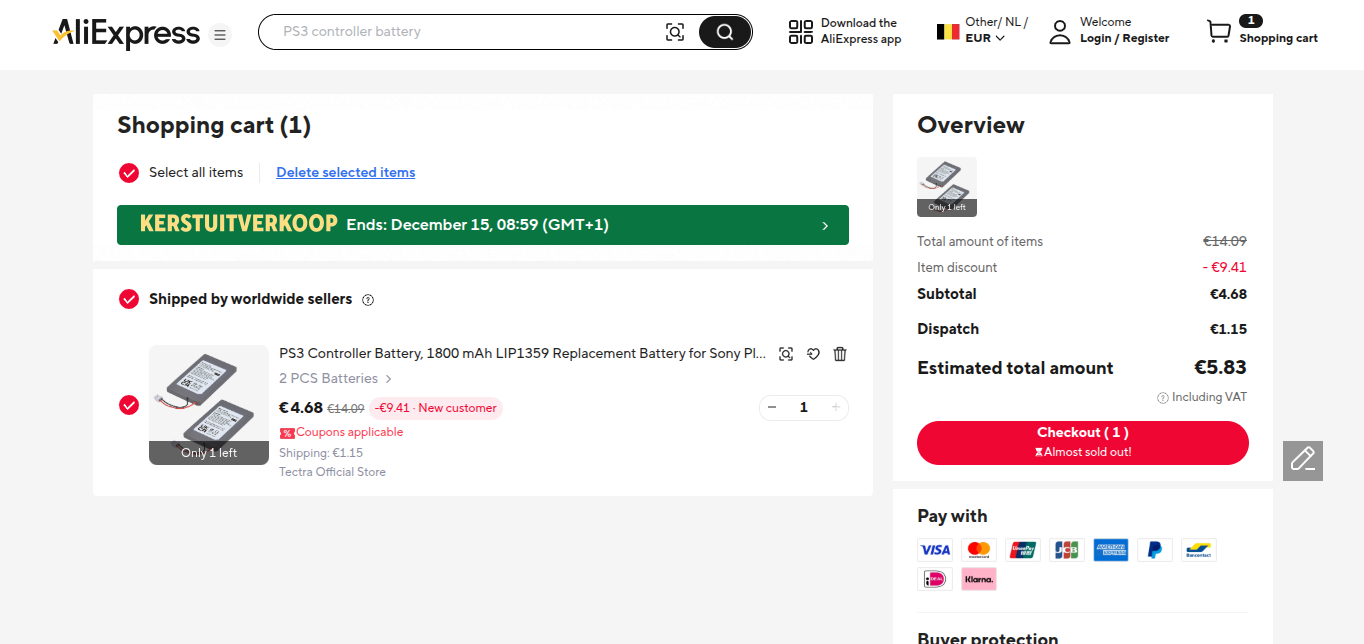This screenshot has width=1364, height=644.
Task: Click the Login / Register account menu
Action: (1123, 38)
